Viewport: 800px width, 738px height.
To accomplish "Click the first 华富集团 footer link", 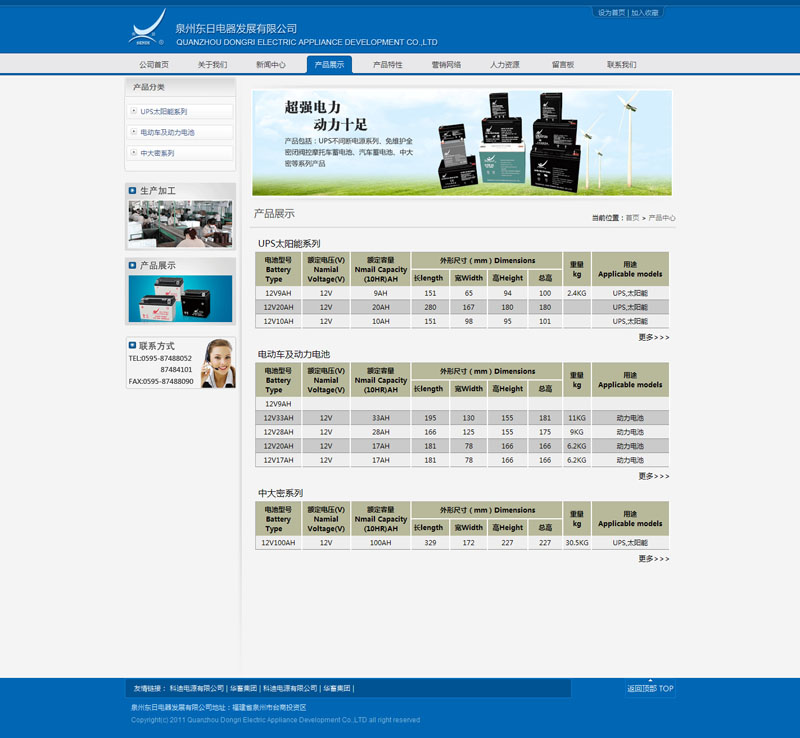I will point(243,688).
